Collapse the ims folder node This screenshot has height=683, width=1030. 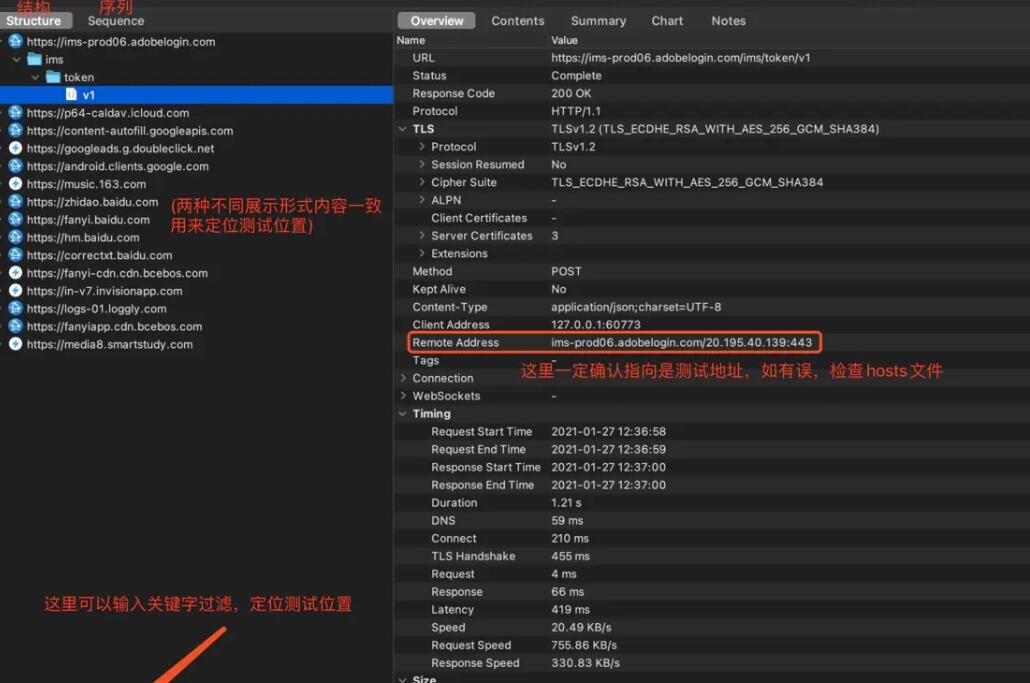click(x=16, y=59)
